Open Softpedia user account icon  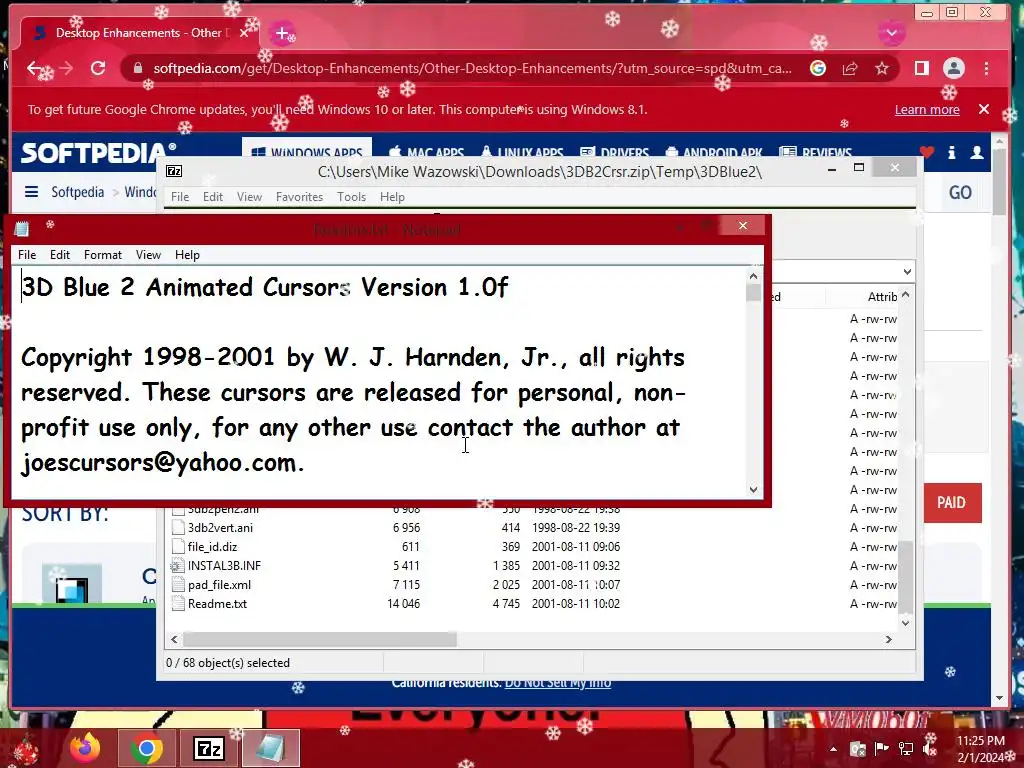pyautogui.click(x=976, y=152)
